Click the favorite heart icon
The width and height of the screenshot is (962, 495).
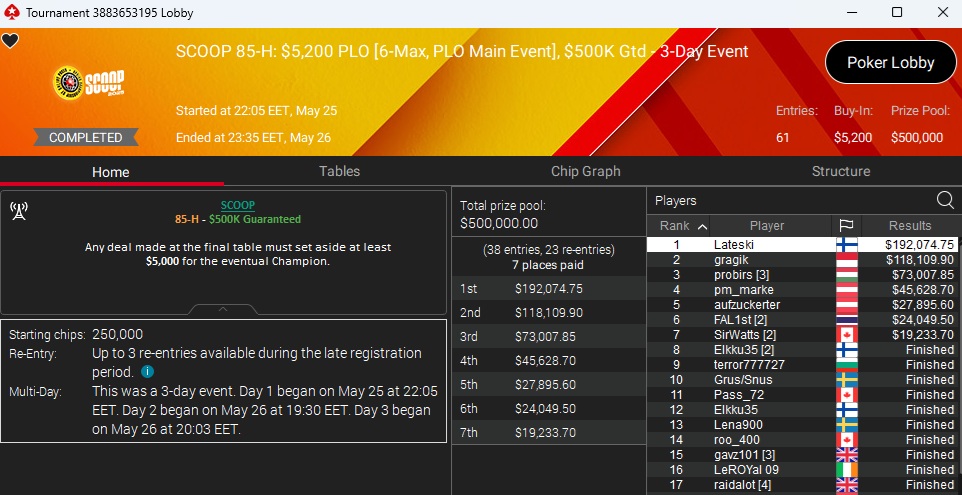tap(10, 41)
